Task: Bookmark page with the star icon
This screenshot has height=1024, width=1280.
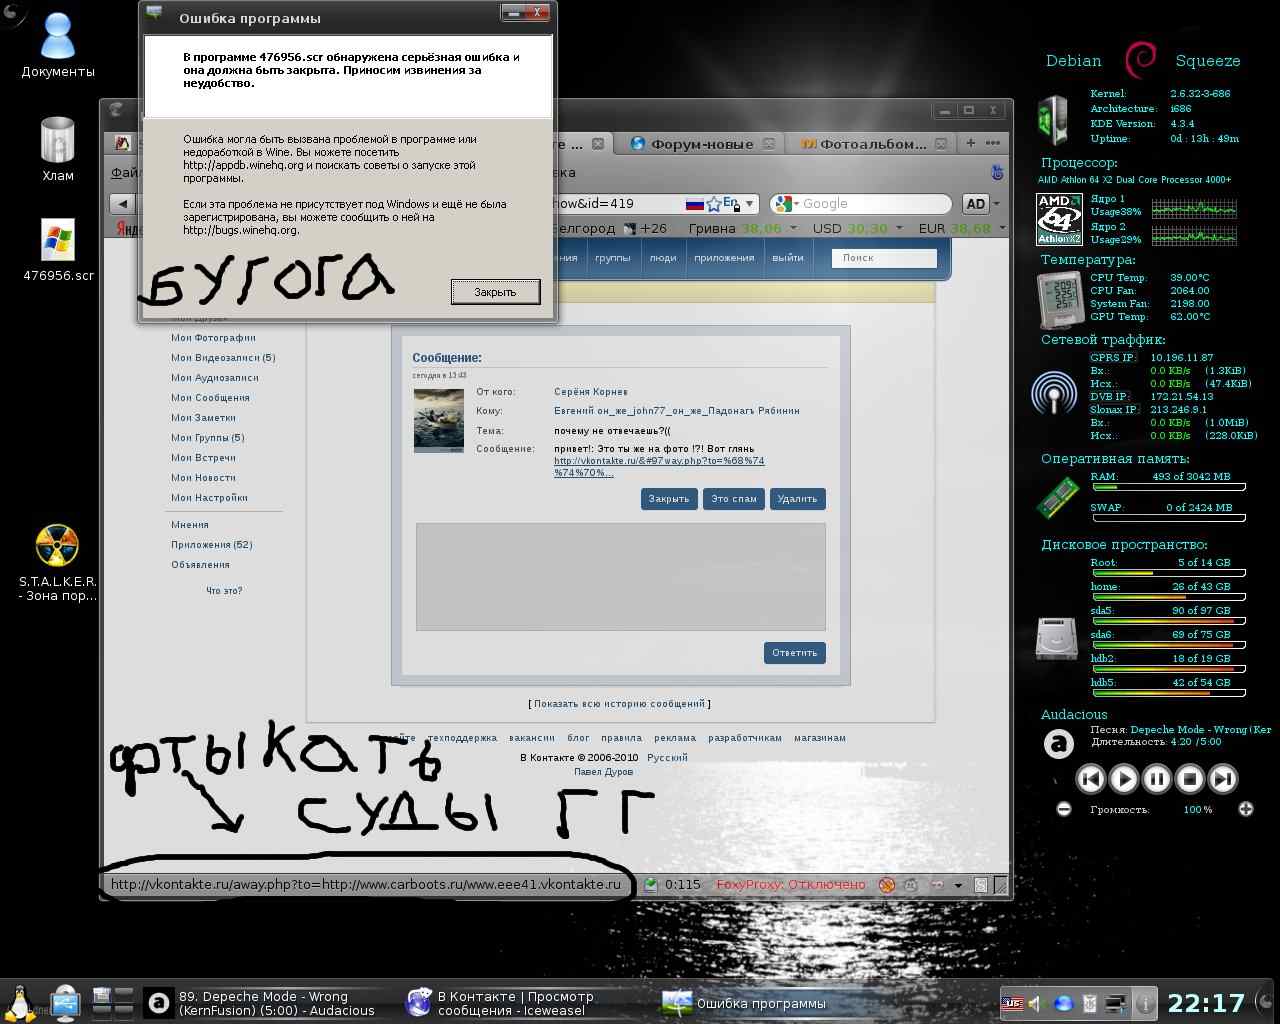Action: [713, 204]
